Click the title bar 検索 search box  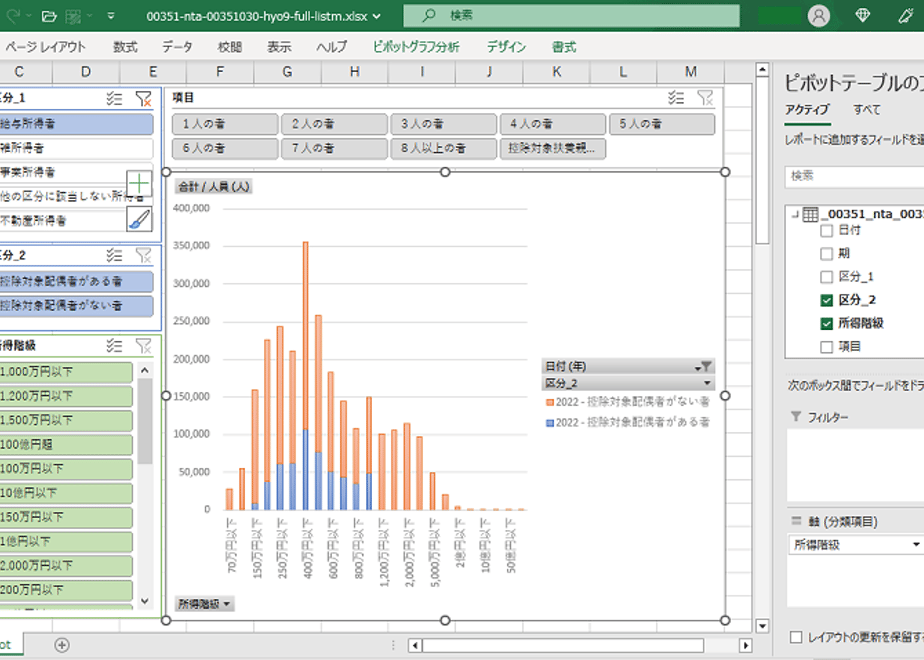[571, 16]
